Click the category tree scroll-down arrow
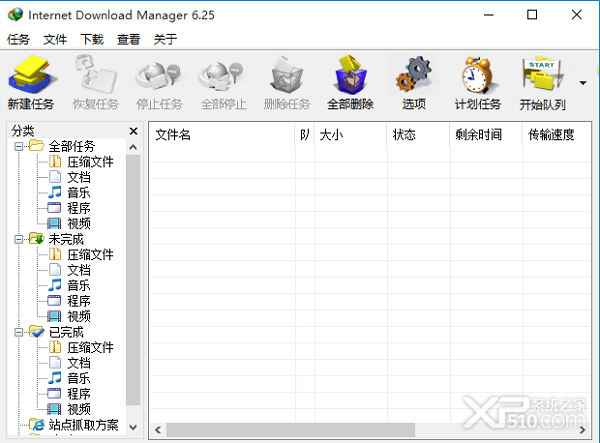Viewport: 600px width, 443px height. click(x=133, y=427)
